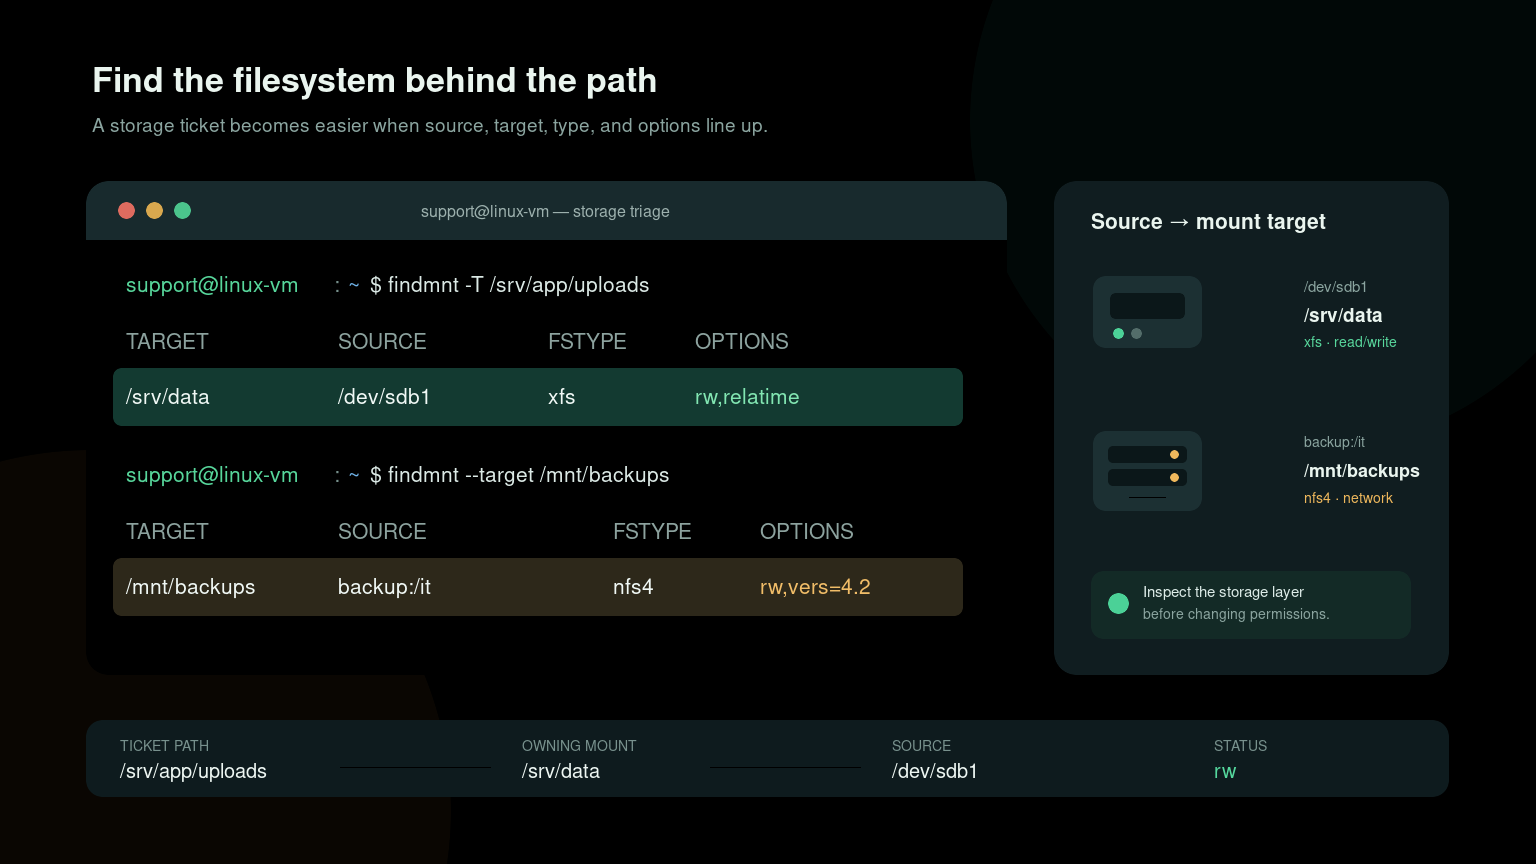Click the rw,vers=4.2 options value

(815, 587)
